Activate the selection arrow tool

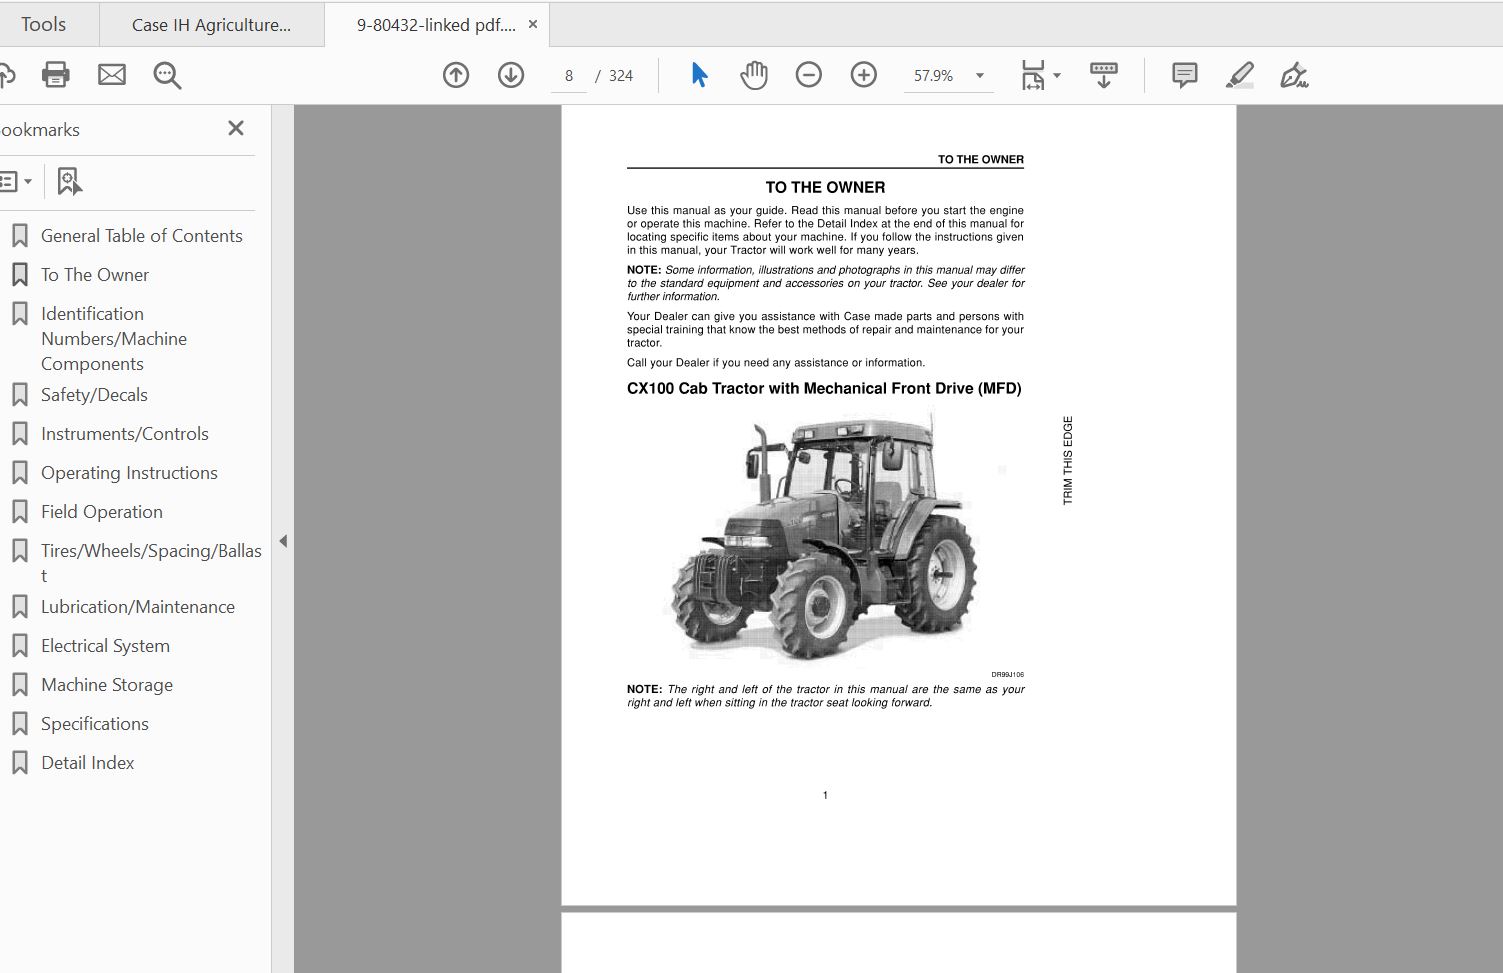(x=699, y=75)
